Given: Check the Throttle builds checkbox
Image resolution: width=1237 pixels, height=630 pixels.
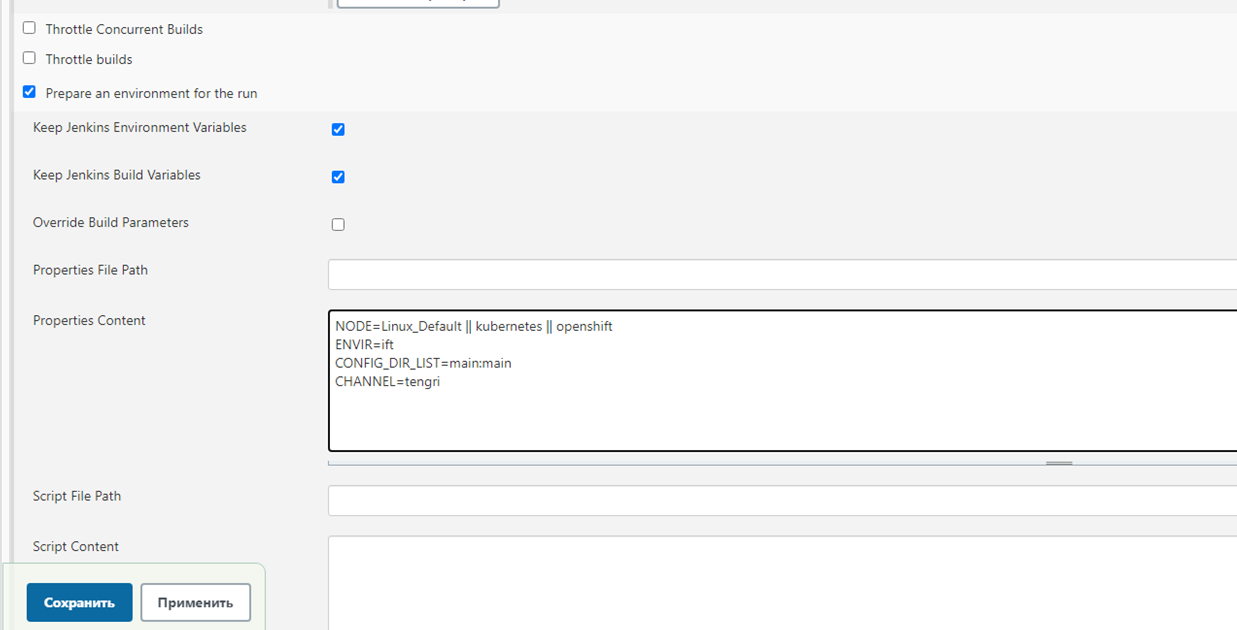Looking at the screenshot, I should [x=29, y=58].
